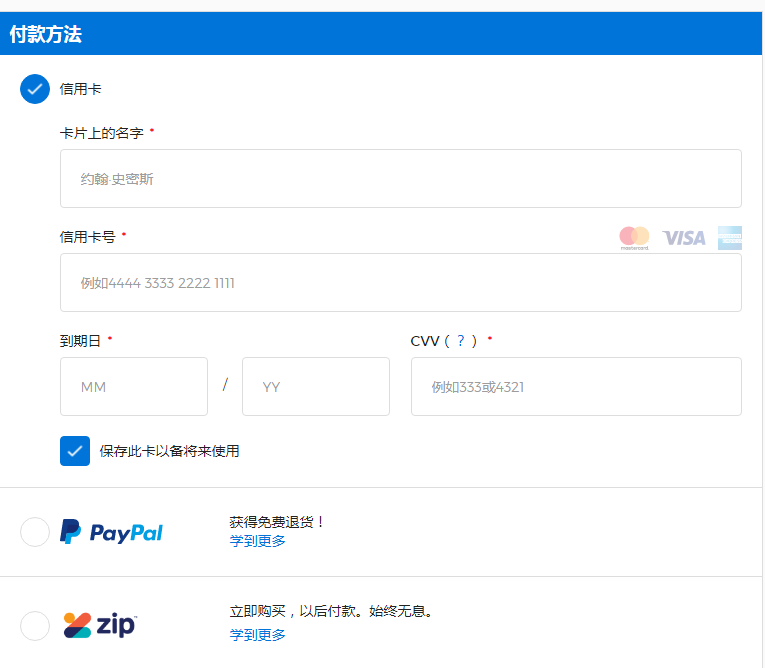
Task: Open the 学到更多 link under PayPal
Action: tap(257, 541)
